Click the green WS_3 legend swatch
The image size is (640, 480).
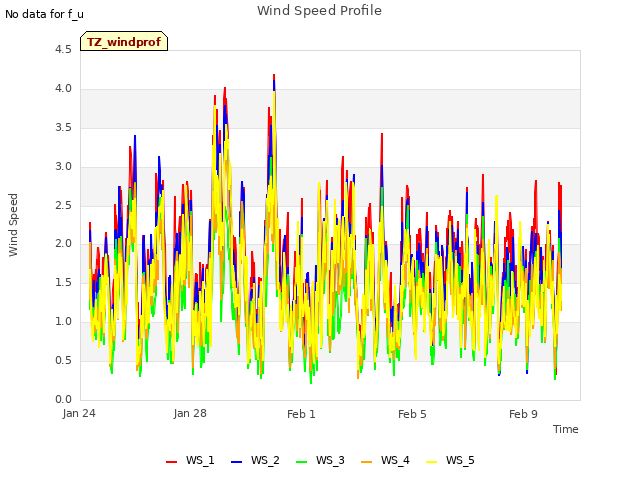[301, 462]
